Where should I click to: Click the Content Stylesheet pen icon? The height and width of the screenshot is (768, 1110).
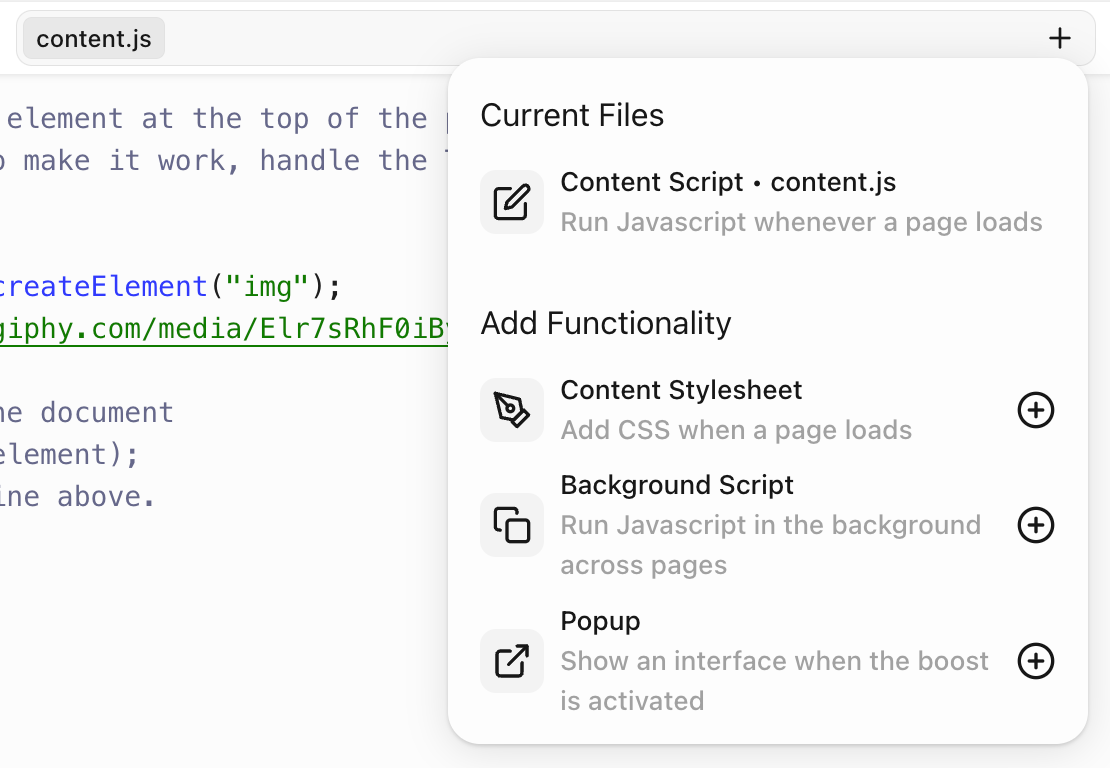click(512, 410)
